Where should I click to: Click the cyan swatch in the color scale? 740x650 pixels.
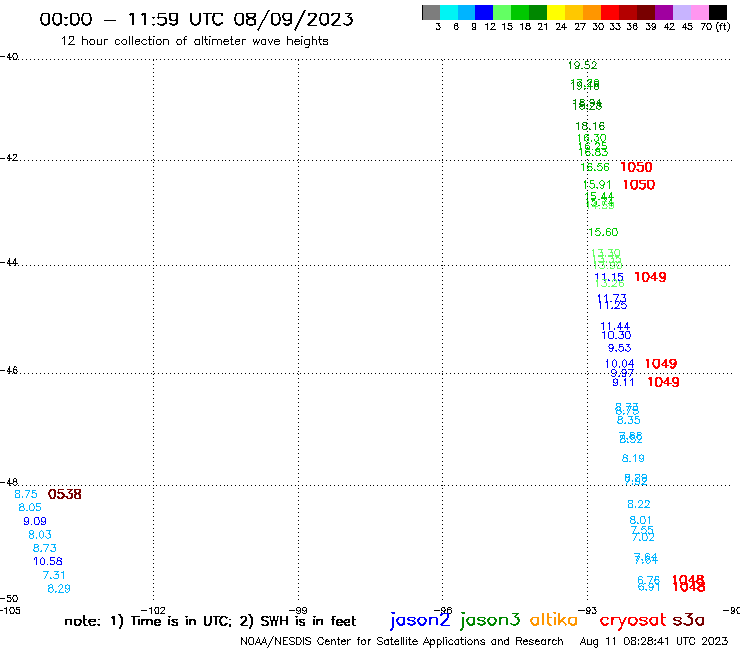tap(449, 12)
